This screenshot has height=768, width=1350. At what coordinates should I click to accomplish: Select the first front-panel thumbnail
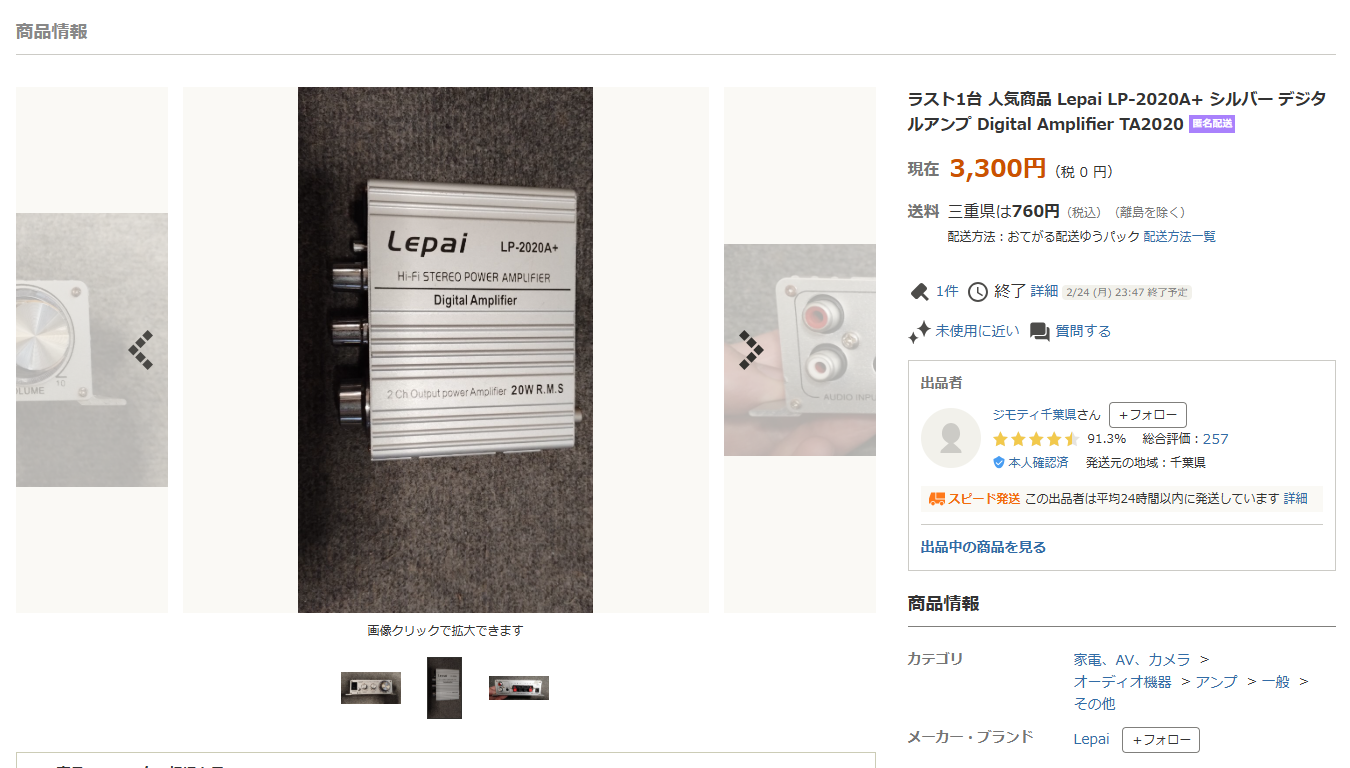click(371, 688)
